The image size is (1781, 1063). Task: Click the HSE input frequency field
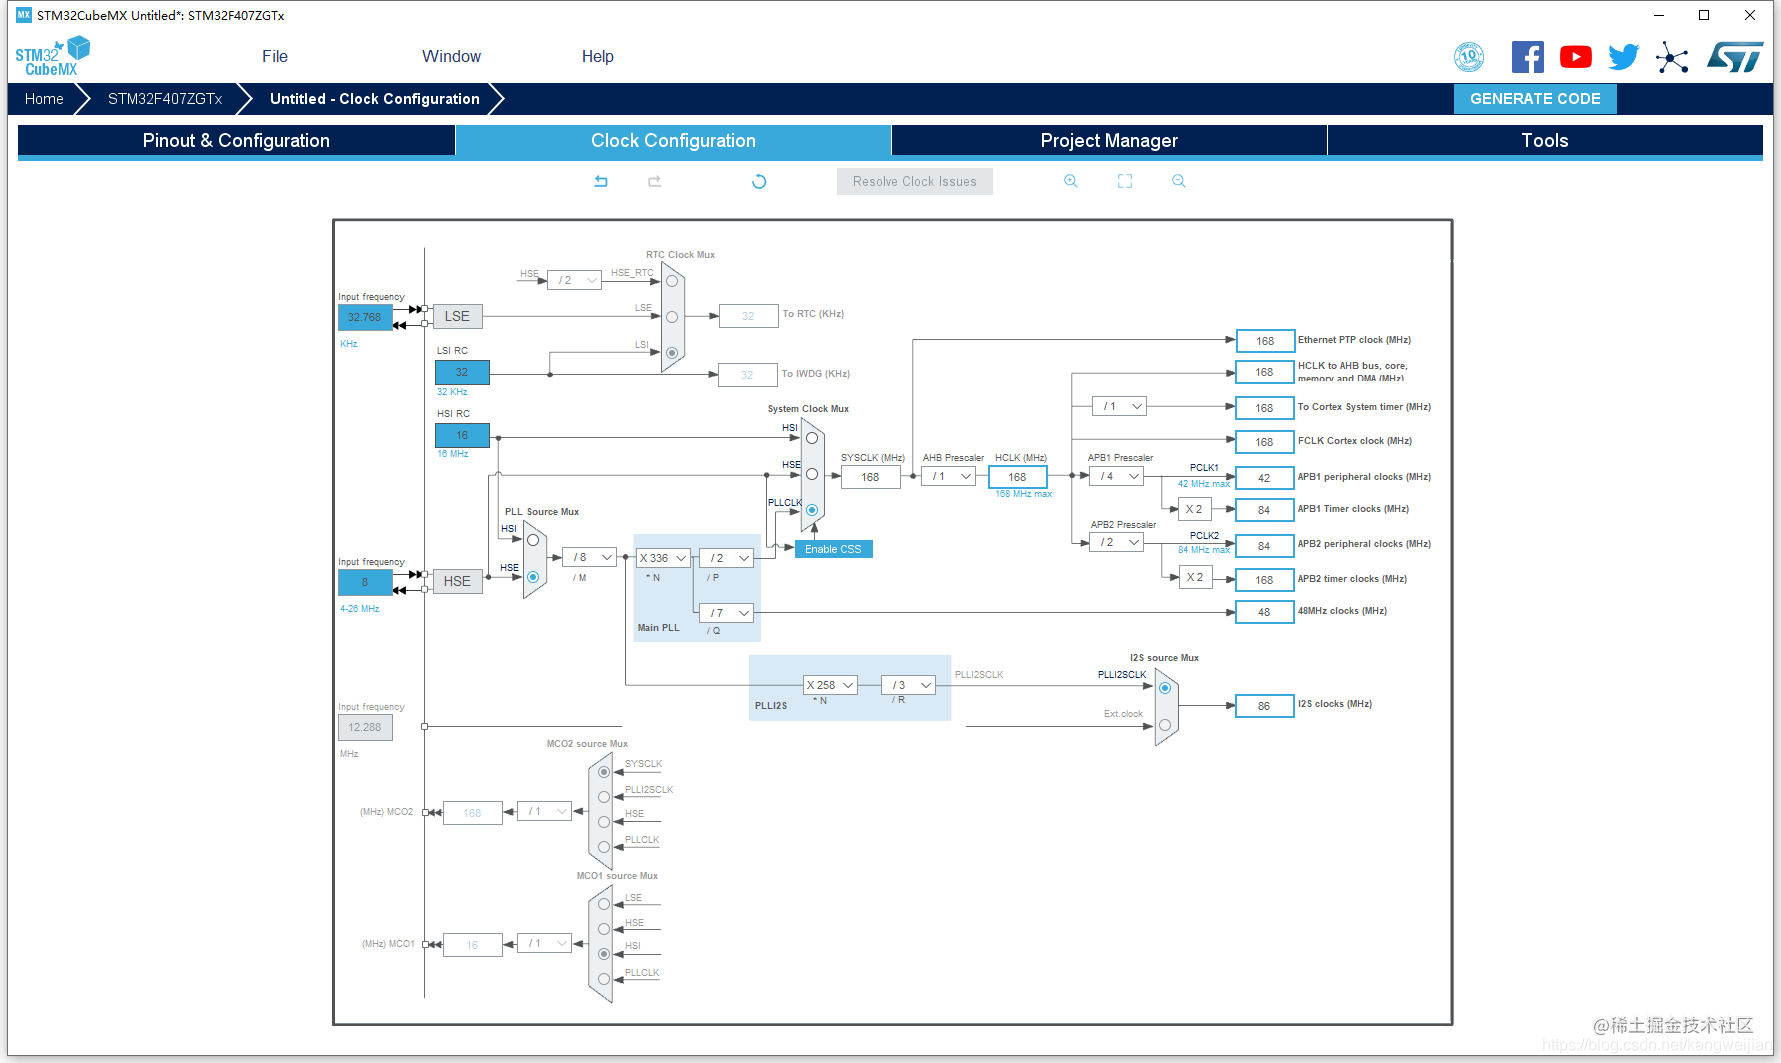pos(365,582)
